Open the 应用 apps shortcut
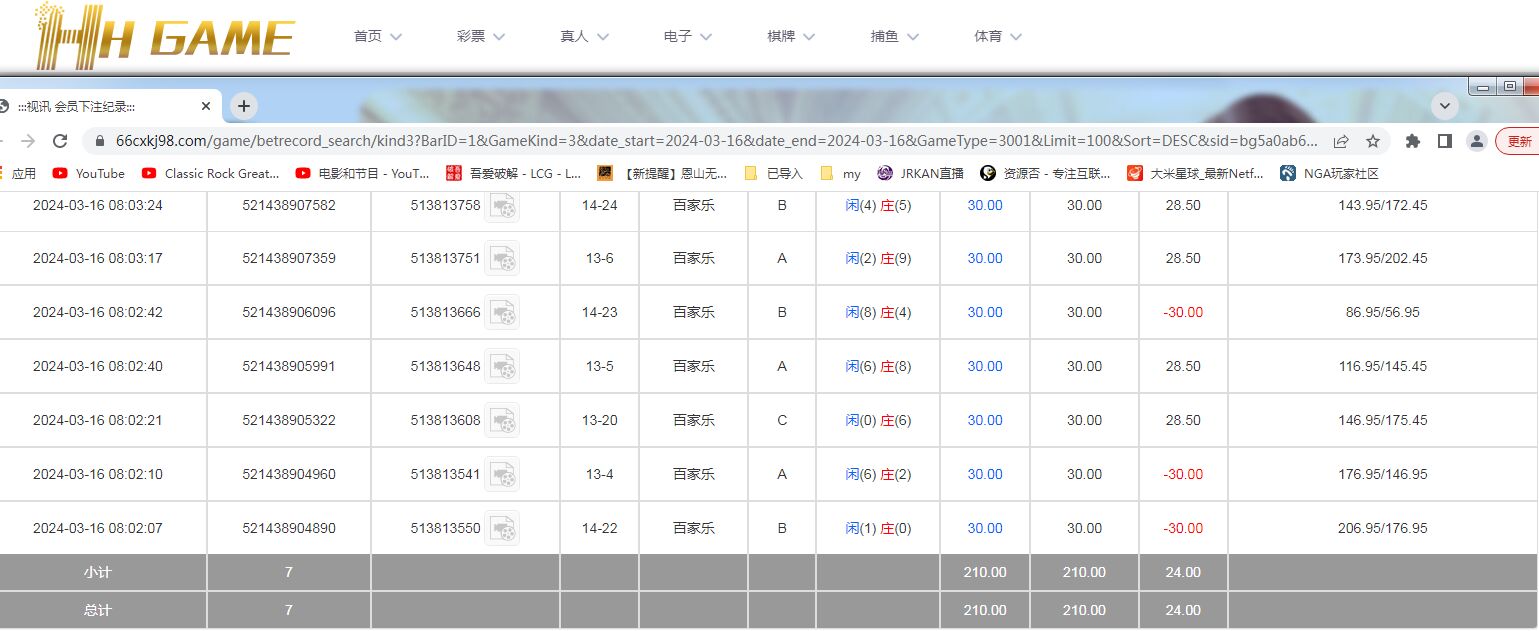1539x631 pixels. [x=18, y=173]
